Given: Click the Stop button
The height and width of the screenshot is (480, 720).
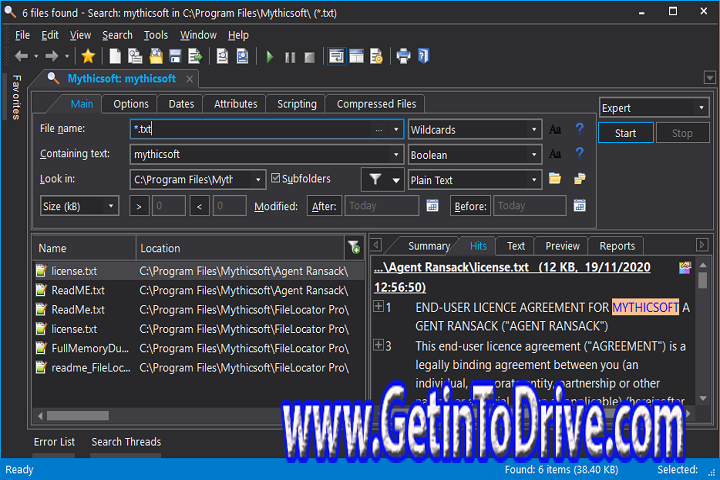Looking at the screenshot, I should (x=682, y=133).
